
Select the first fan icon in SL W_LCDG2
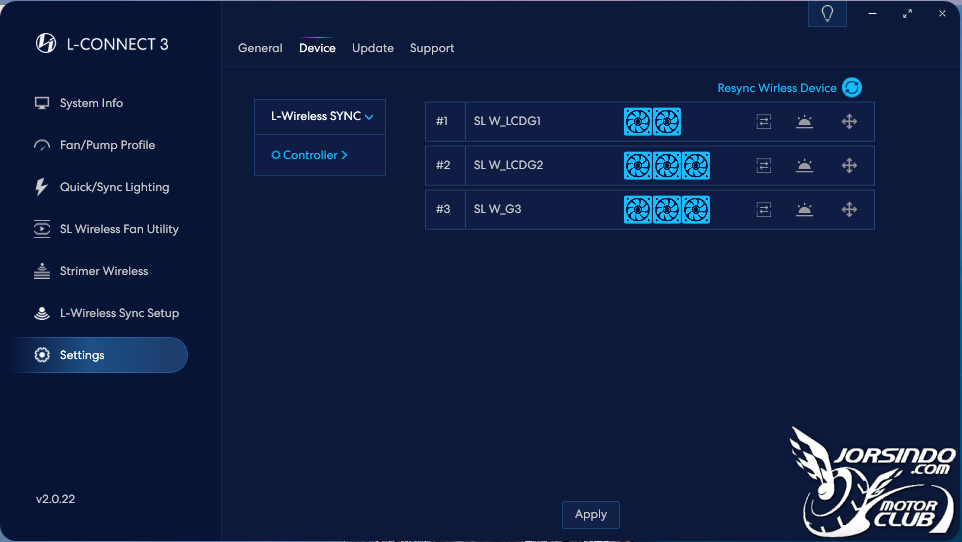click(x=638, y=166)
